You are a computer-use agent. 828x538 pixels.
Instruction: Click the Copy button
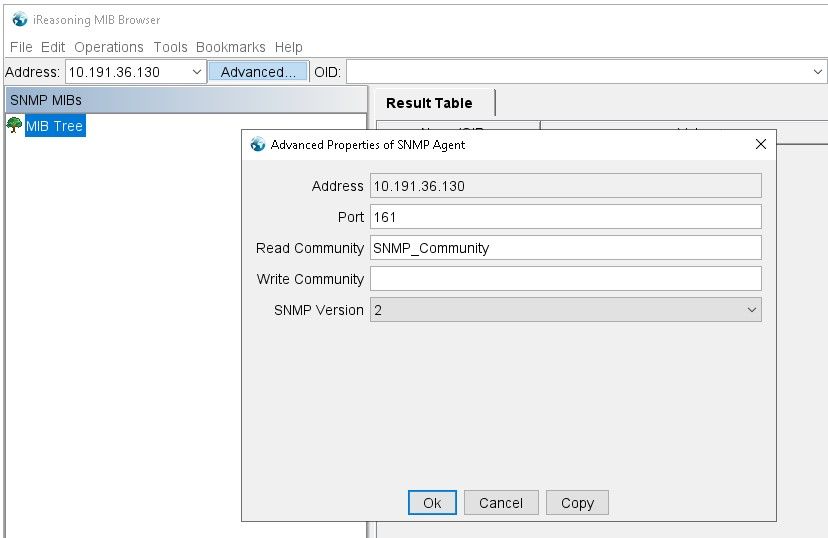pos(577,503)
